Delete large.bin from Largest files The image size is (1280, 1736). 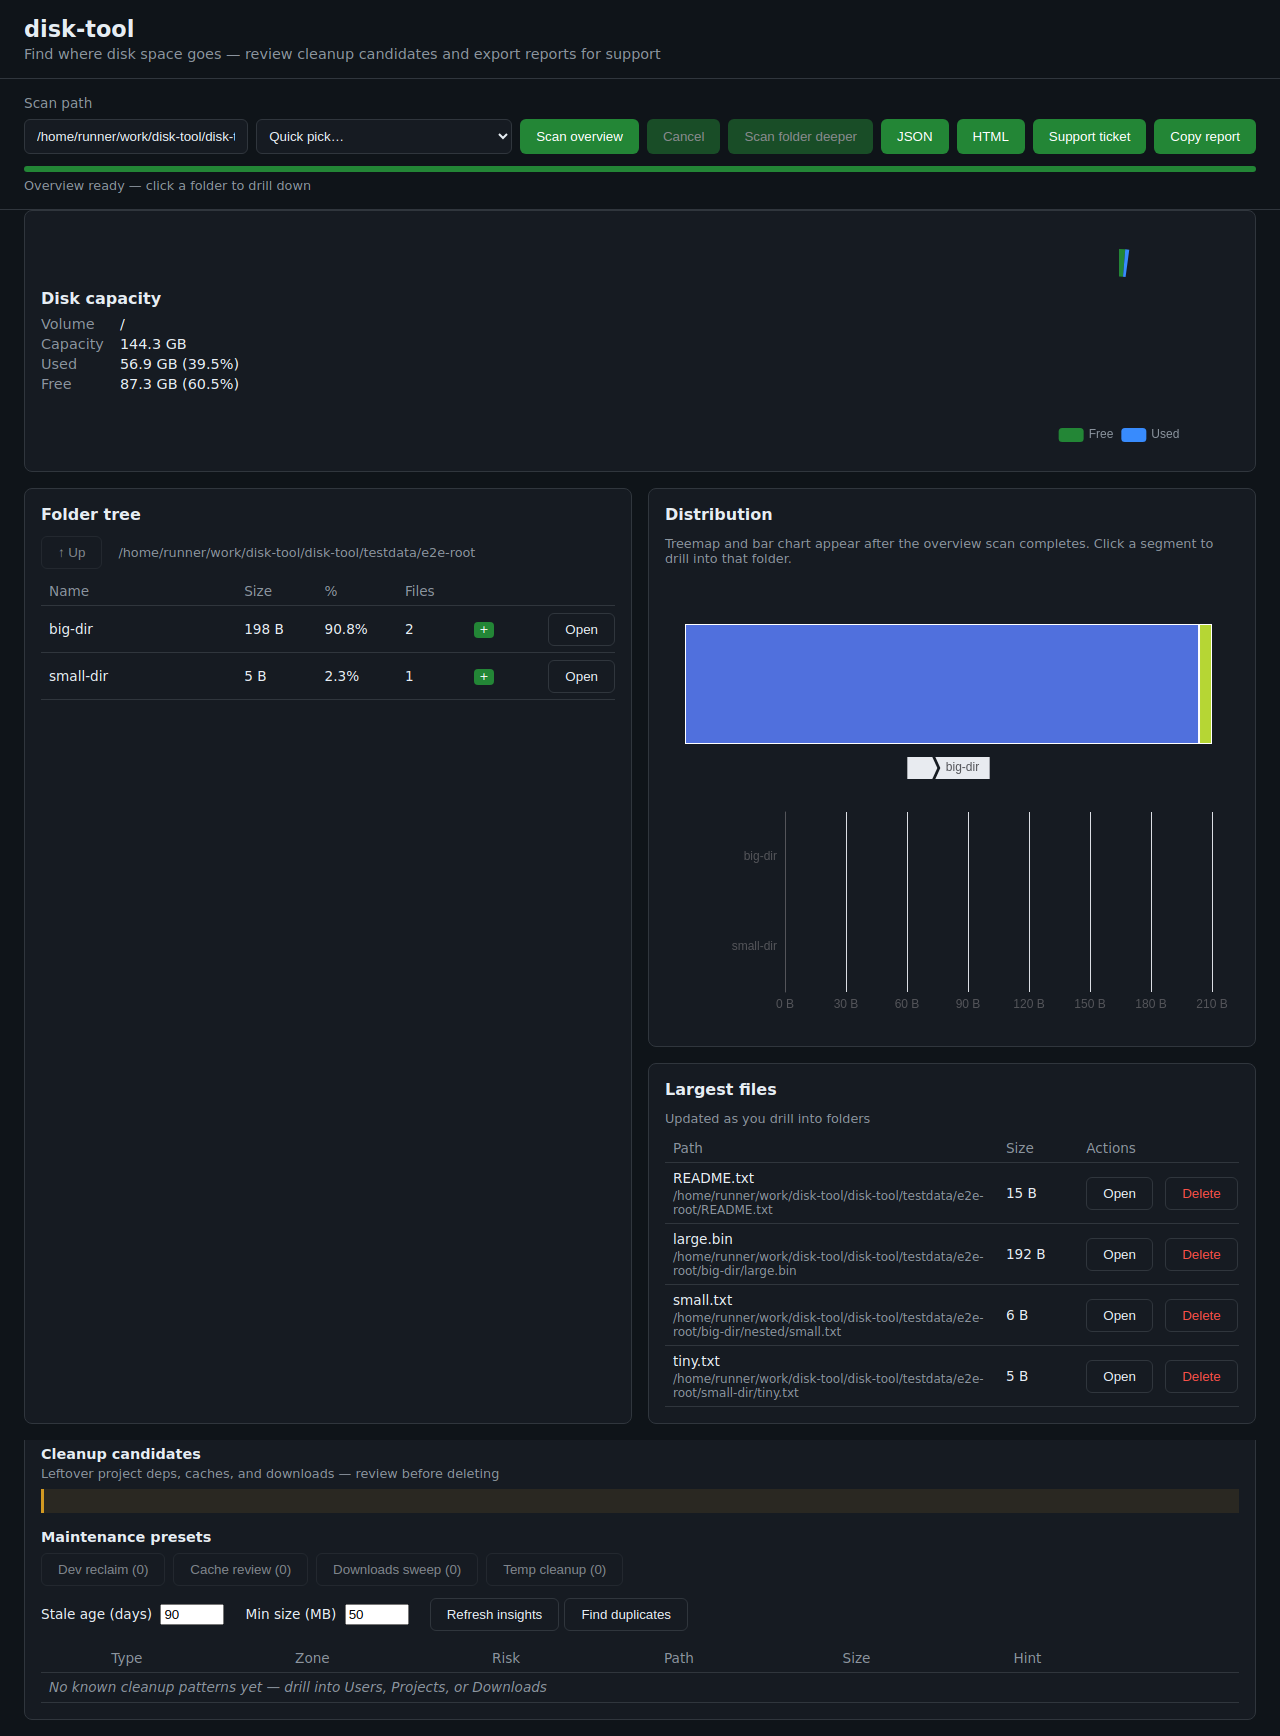pos(1201,1255)
